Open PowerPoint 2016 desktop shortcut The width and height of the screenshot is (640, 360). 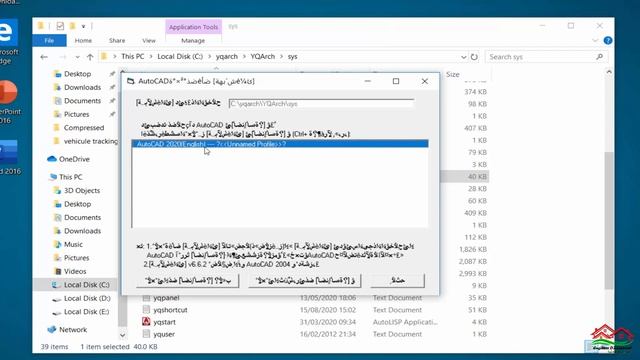(x=9, y=102)
